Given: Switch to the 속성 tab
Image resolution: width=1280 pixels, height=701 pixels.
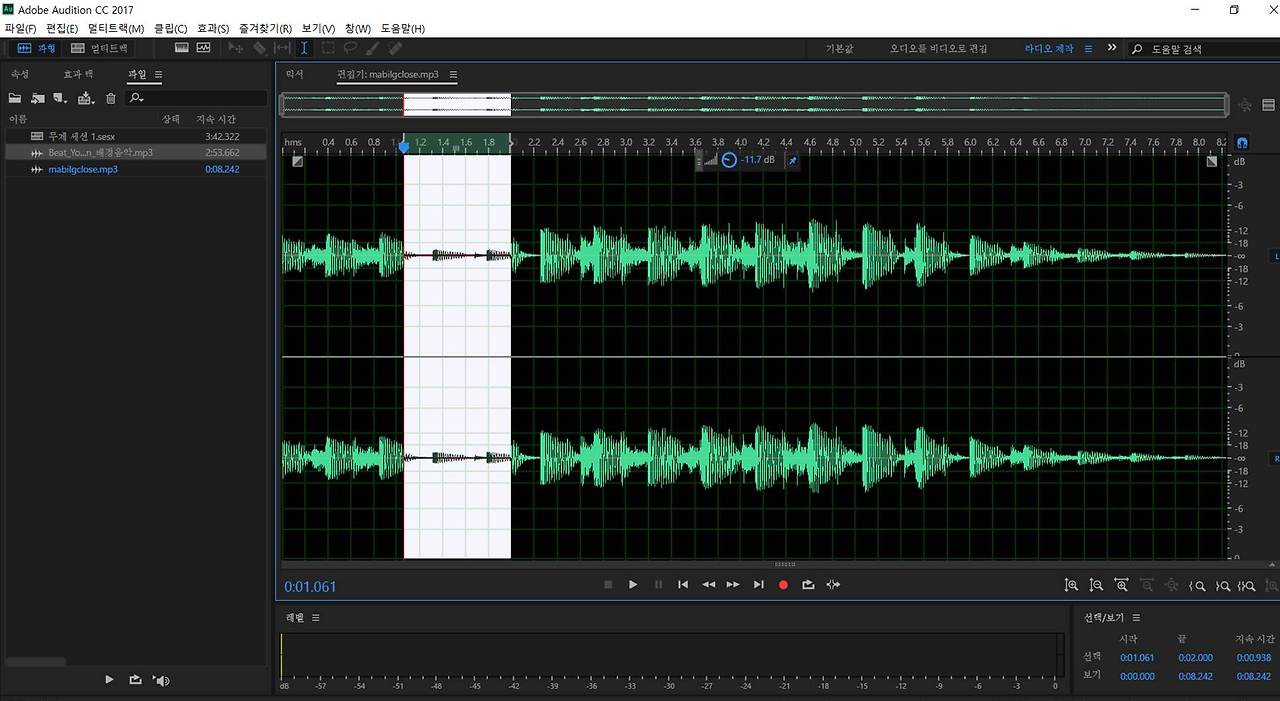Looking at the screenshot, I should (20, 74).
